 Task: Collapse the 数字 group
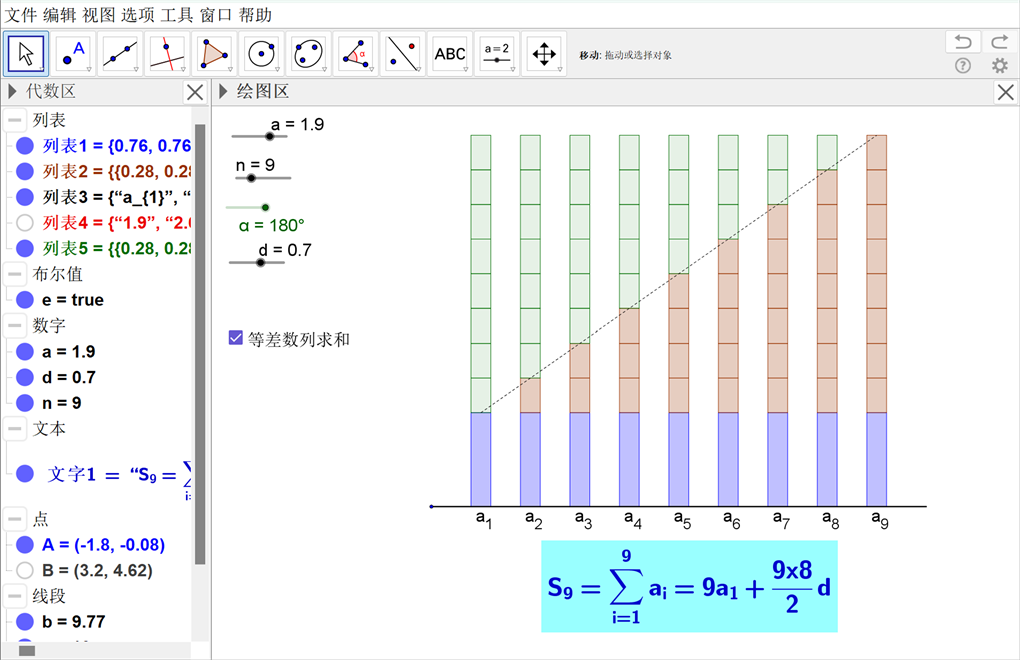click(15, 325)
